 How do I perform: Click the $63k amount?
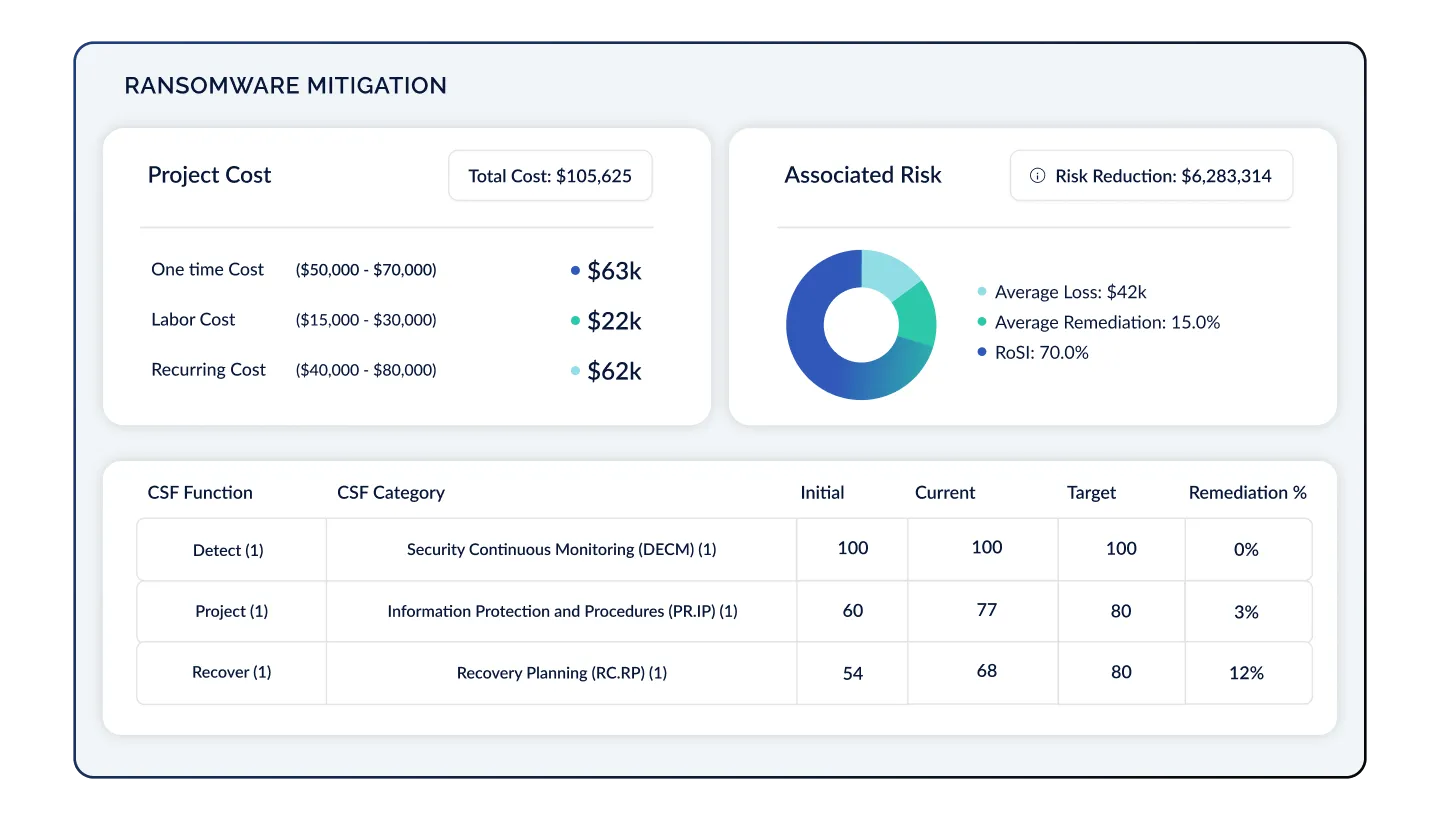click(614, 271)
